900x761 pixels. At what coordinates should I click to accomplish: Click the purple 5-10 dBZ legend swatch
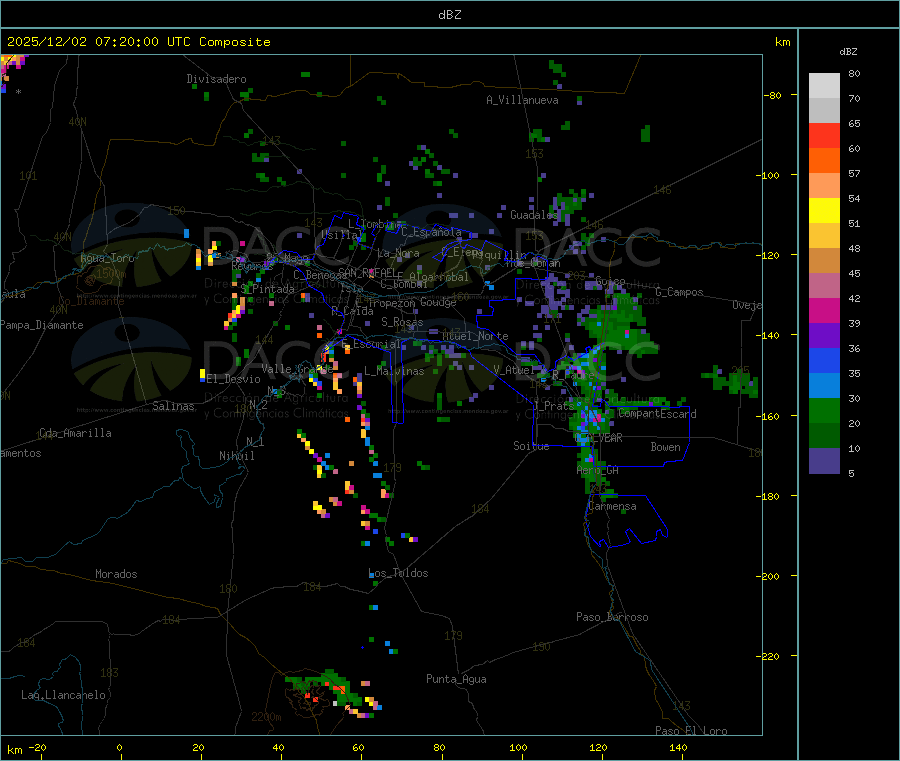click(x=824, y=461)
